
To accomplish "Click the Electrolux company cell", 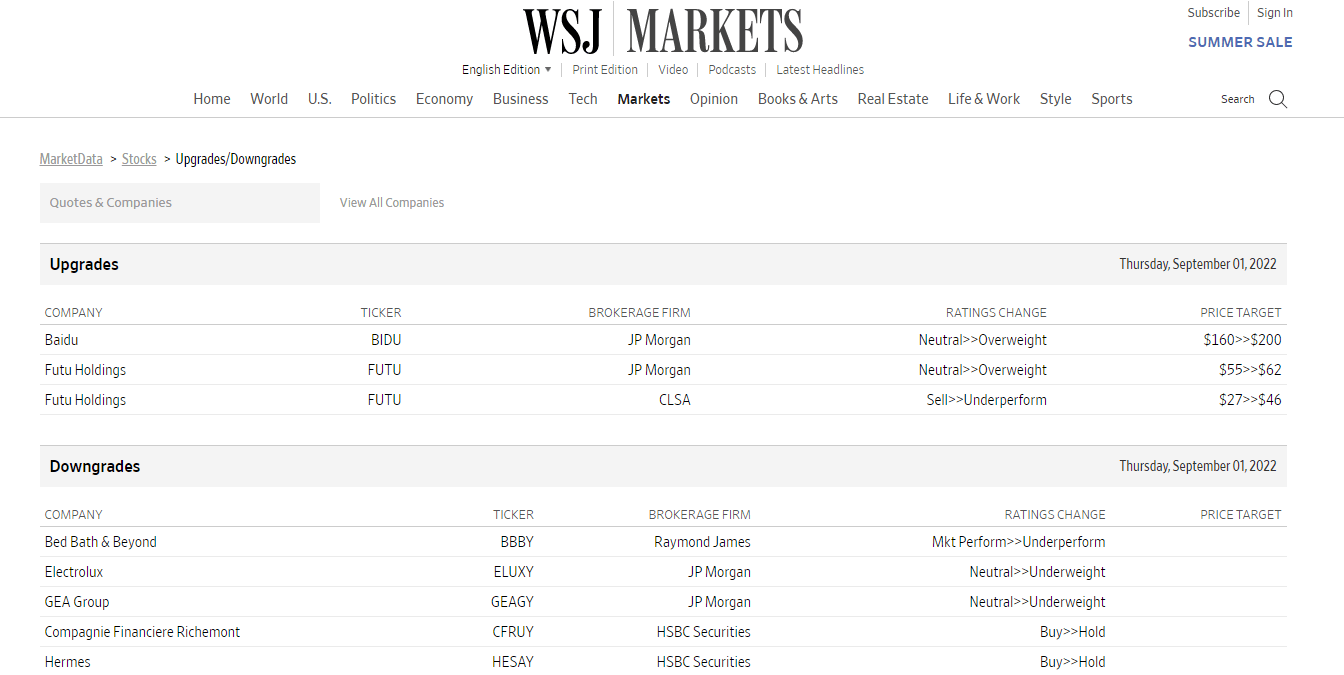I will [74, 572].
